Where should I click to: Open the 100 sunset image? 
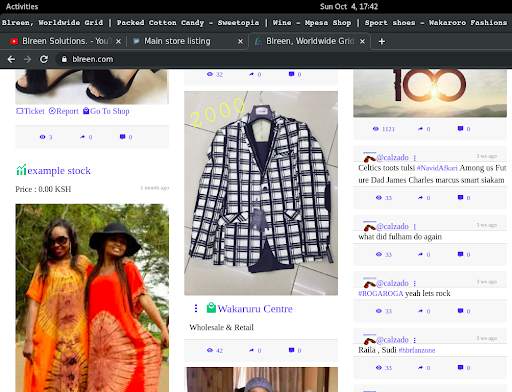[x=430, y=93]
